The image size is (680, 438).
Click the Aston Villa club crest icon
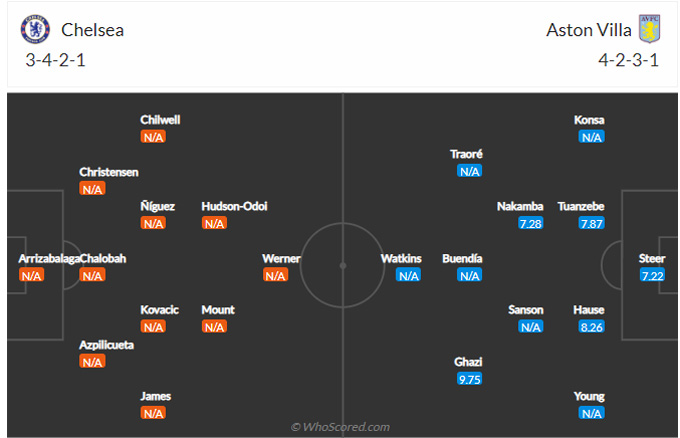[649, 29]
